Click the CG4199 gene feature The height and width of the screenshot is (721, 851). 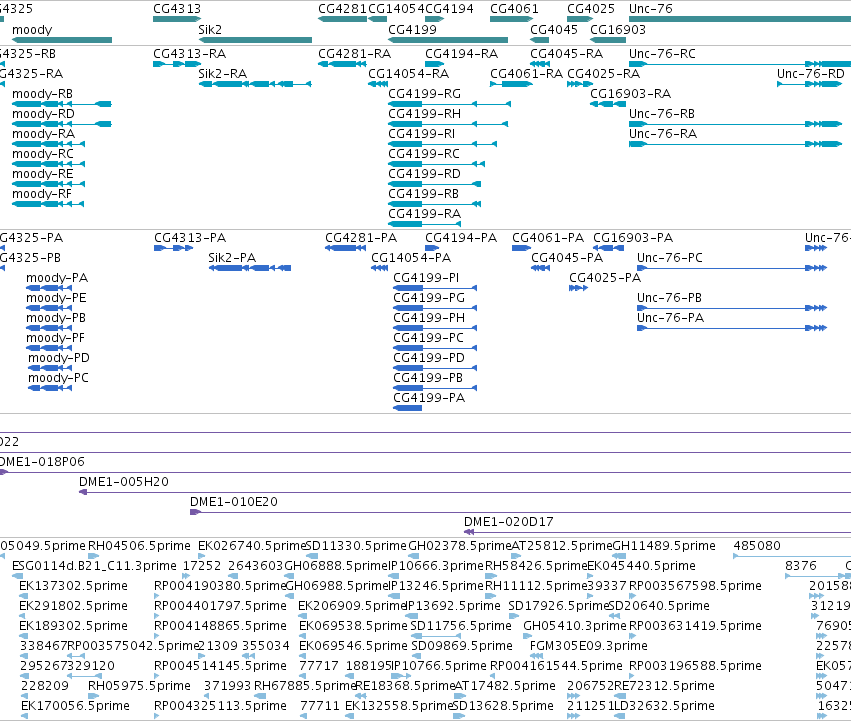click(x=448, y=40)
